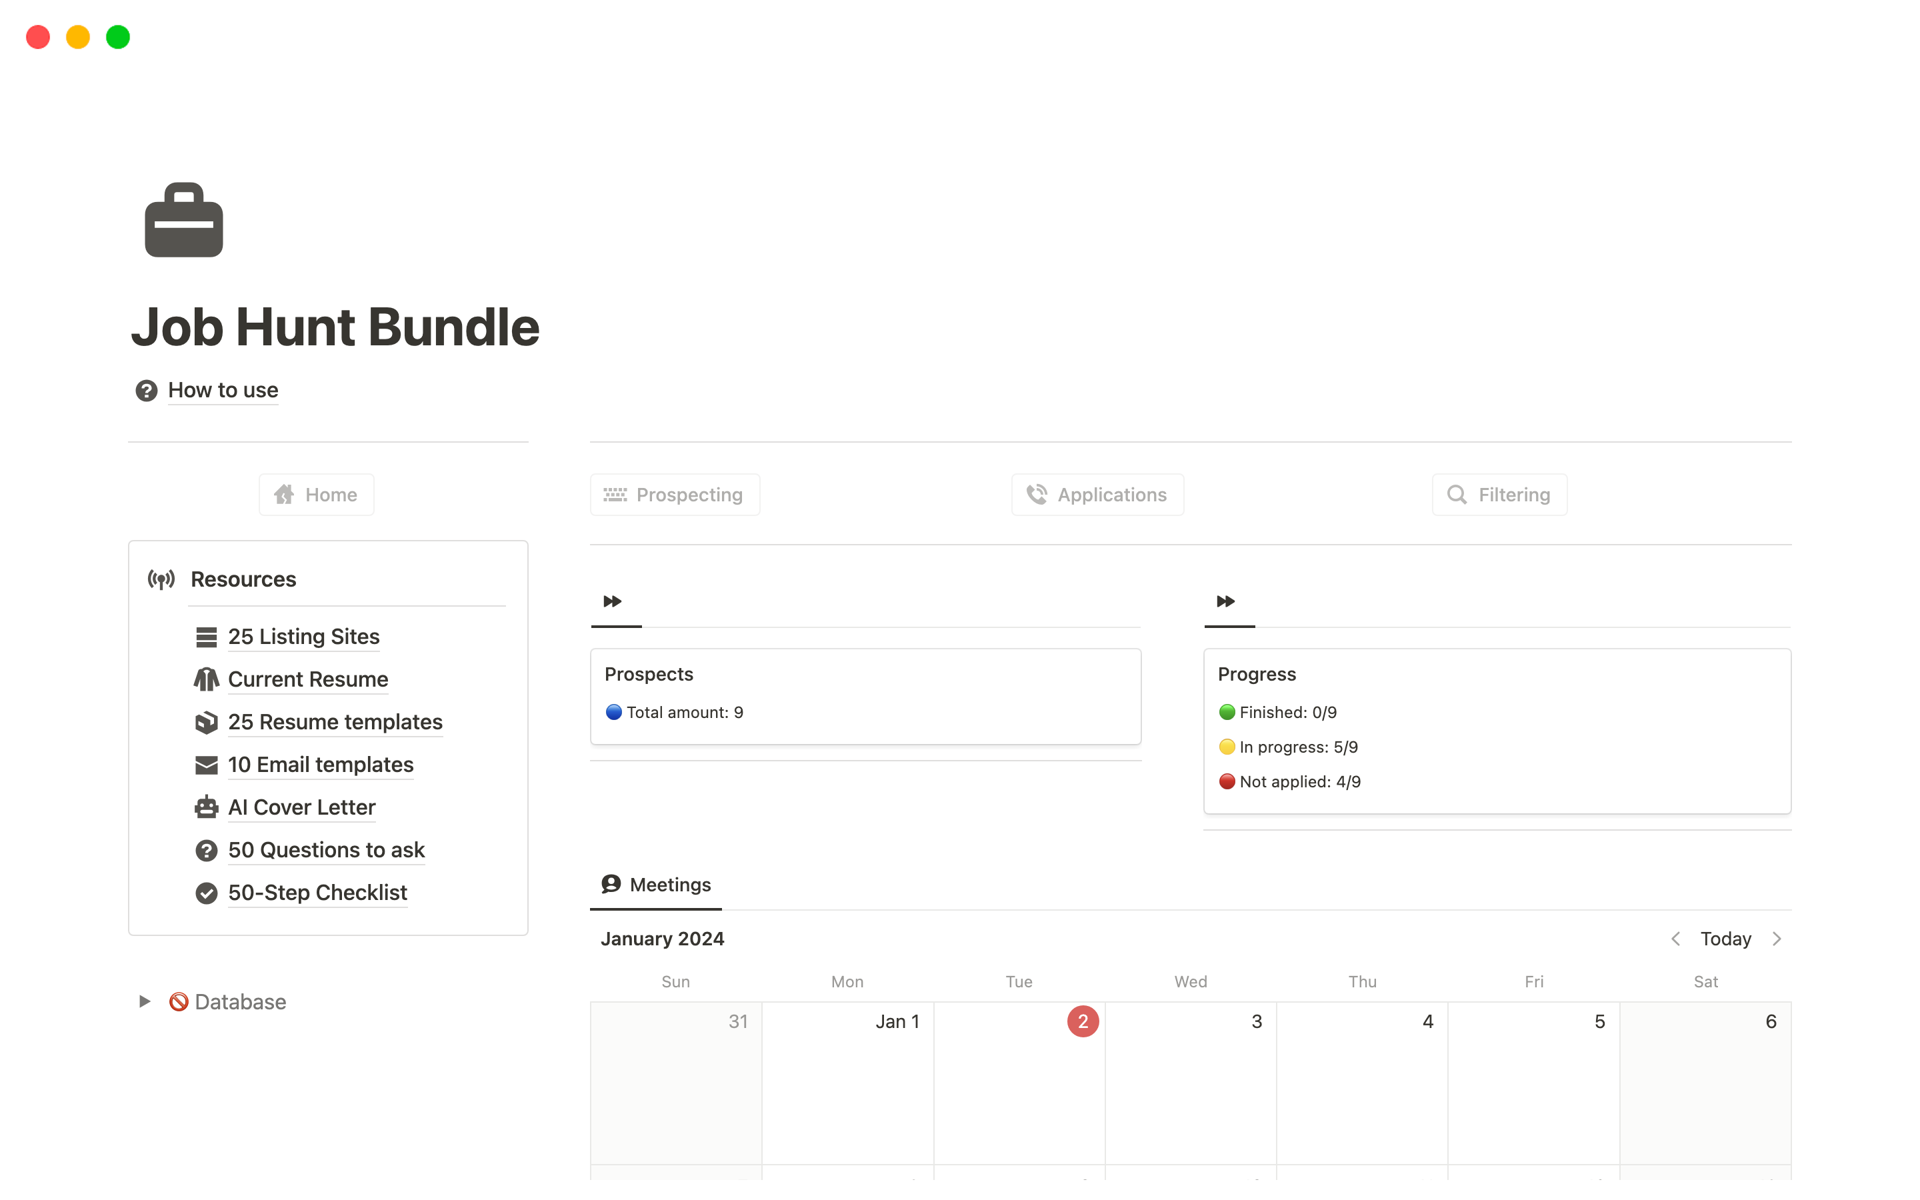Switch to the Meetings tab
Viewport: 1920px width, 1200px height.
pyautogui.click(x=656, y=885)
